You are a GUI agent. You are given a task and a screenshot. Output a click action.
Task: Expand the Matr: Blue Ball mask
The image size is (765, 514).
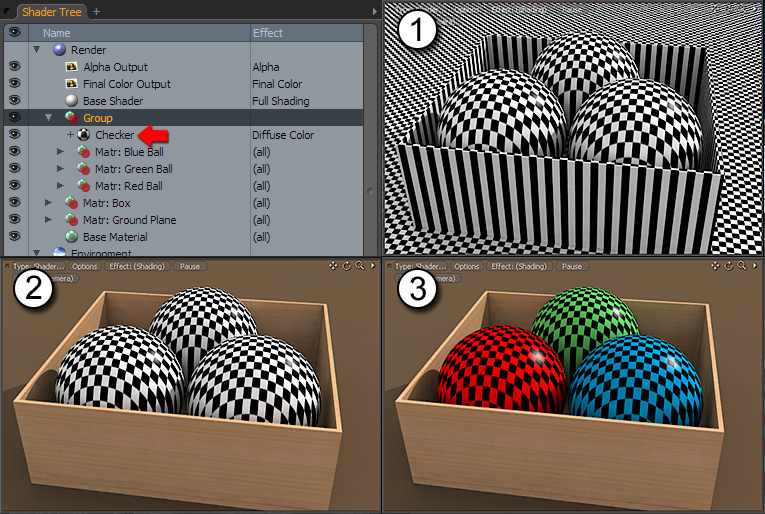60,152
